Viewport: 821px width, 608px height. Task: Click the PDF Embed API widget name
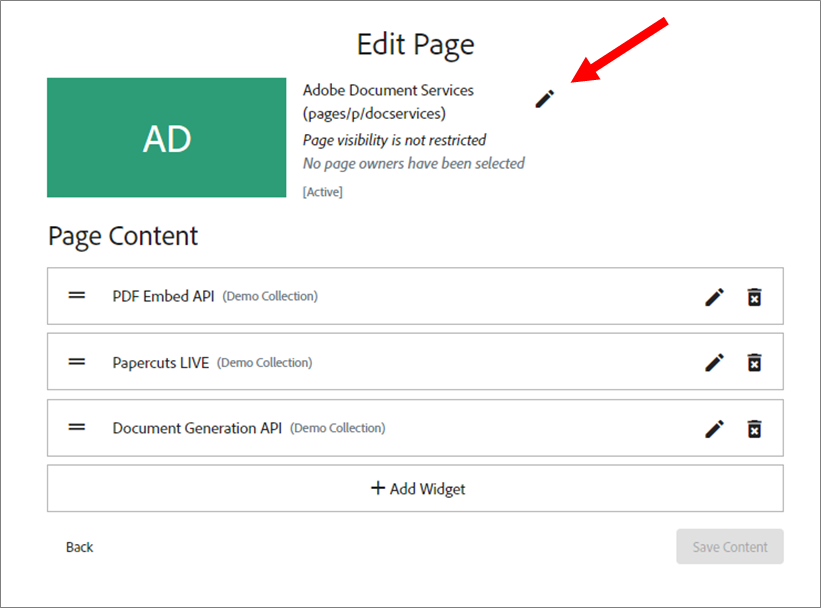(x=163, y=296)
